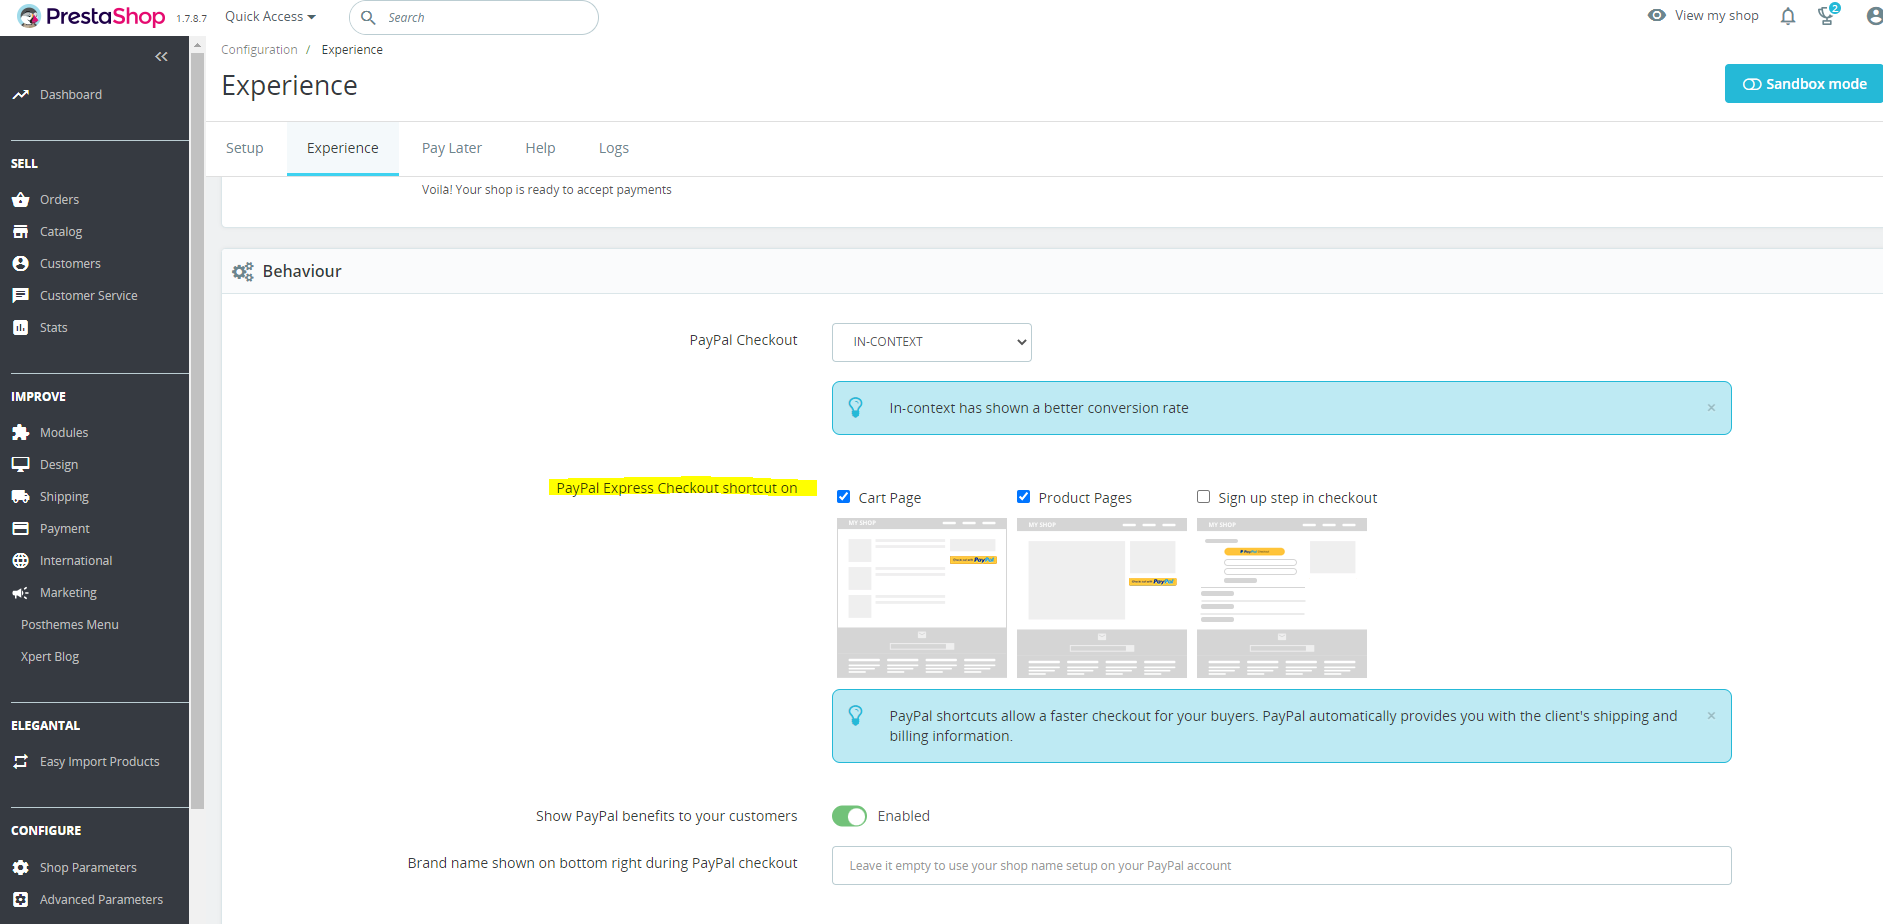Viewport: 1883px width, 924px height.
Task: Click the Cart Page preview thumbnail
Action: click(x=922, y=598)
